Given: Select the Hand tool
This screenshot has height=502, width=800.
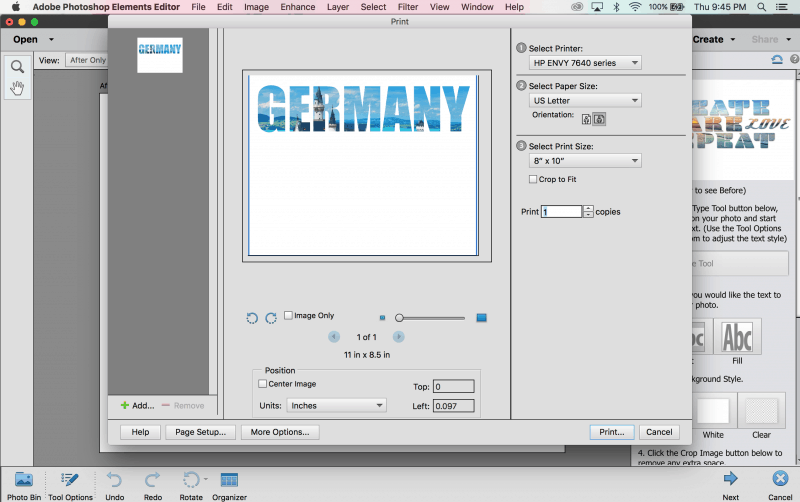Looking at the screenshot, I should coord(17,88).
